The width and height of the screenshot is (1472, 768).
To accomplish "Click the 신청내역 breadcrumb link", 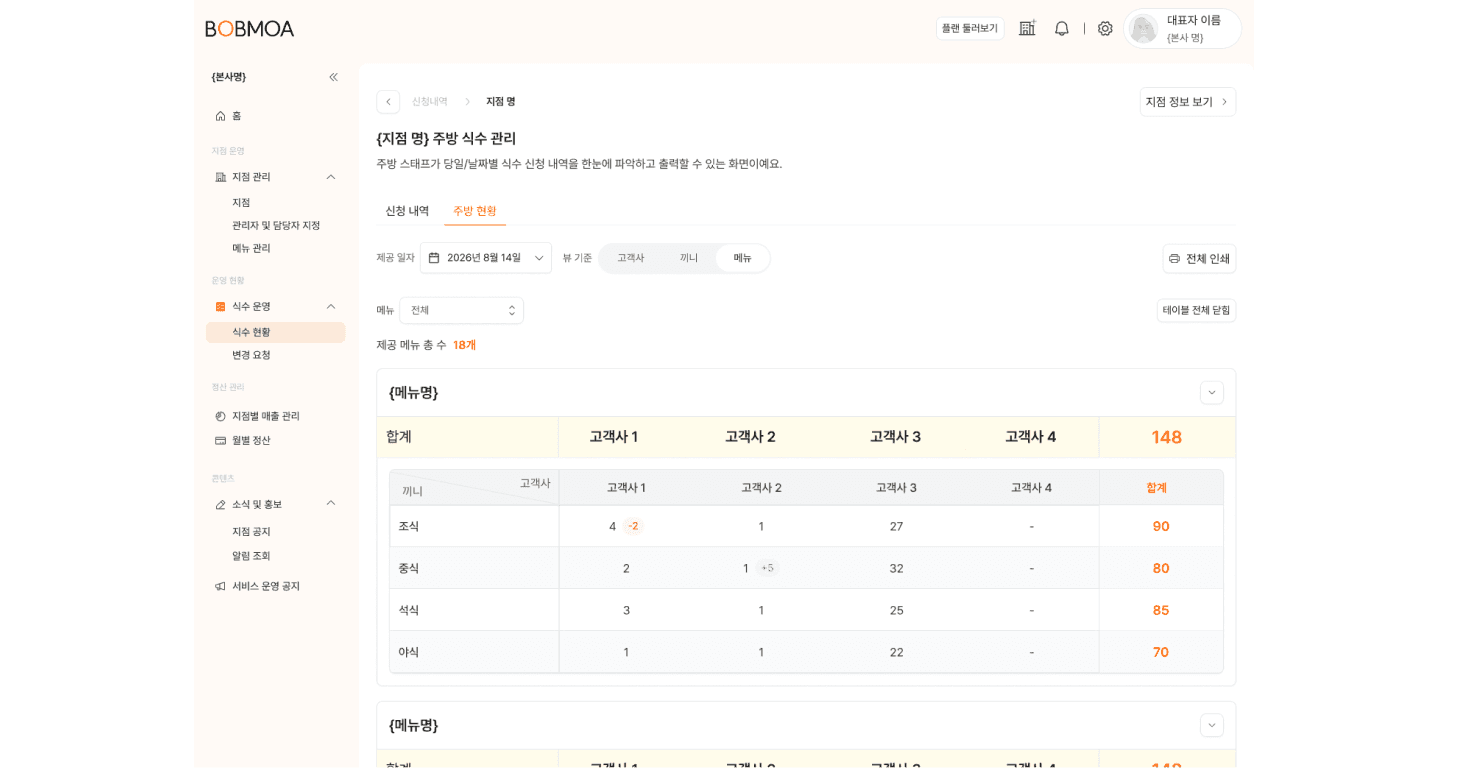I will (430, 102).
